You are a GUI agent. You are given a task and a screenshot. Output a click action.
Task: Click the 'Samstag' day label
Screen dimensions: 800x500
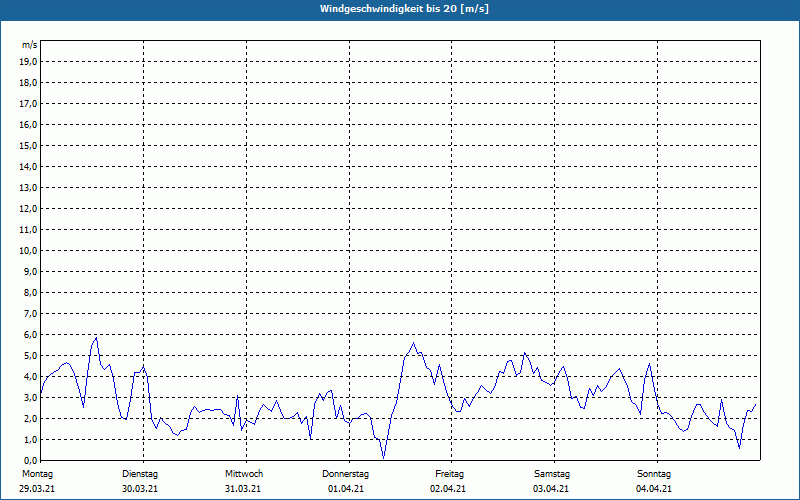coord(552,474)
